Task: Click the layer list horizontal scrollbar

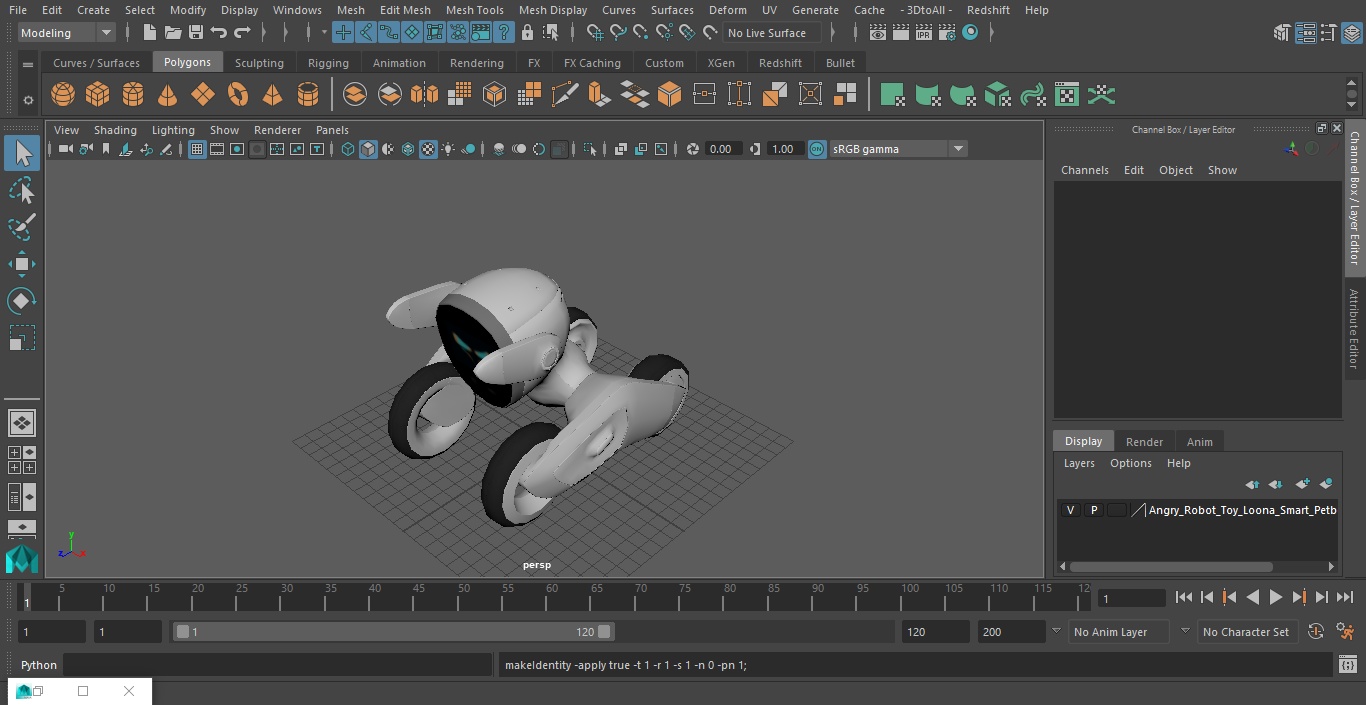Action: click(1171, 566)
